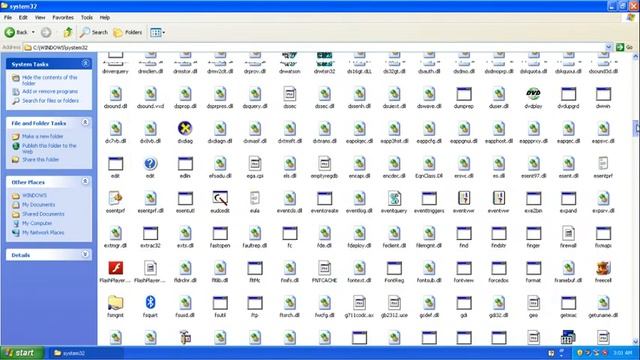Go up one folder level

68,32
